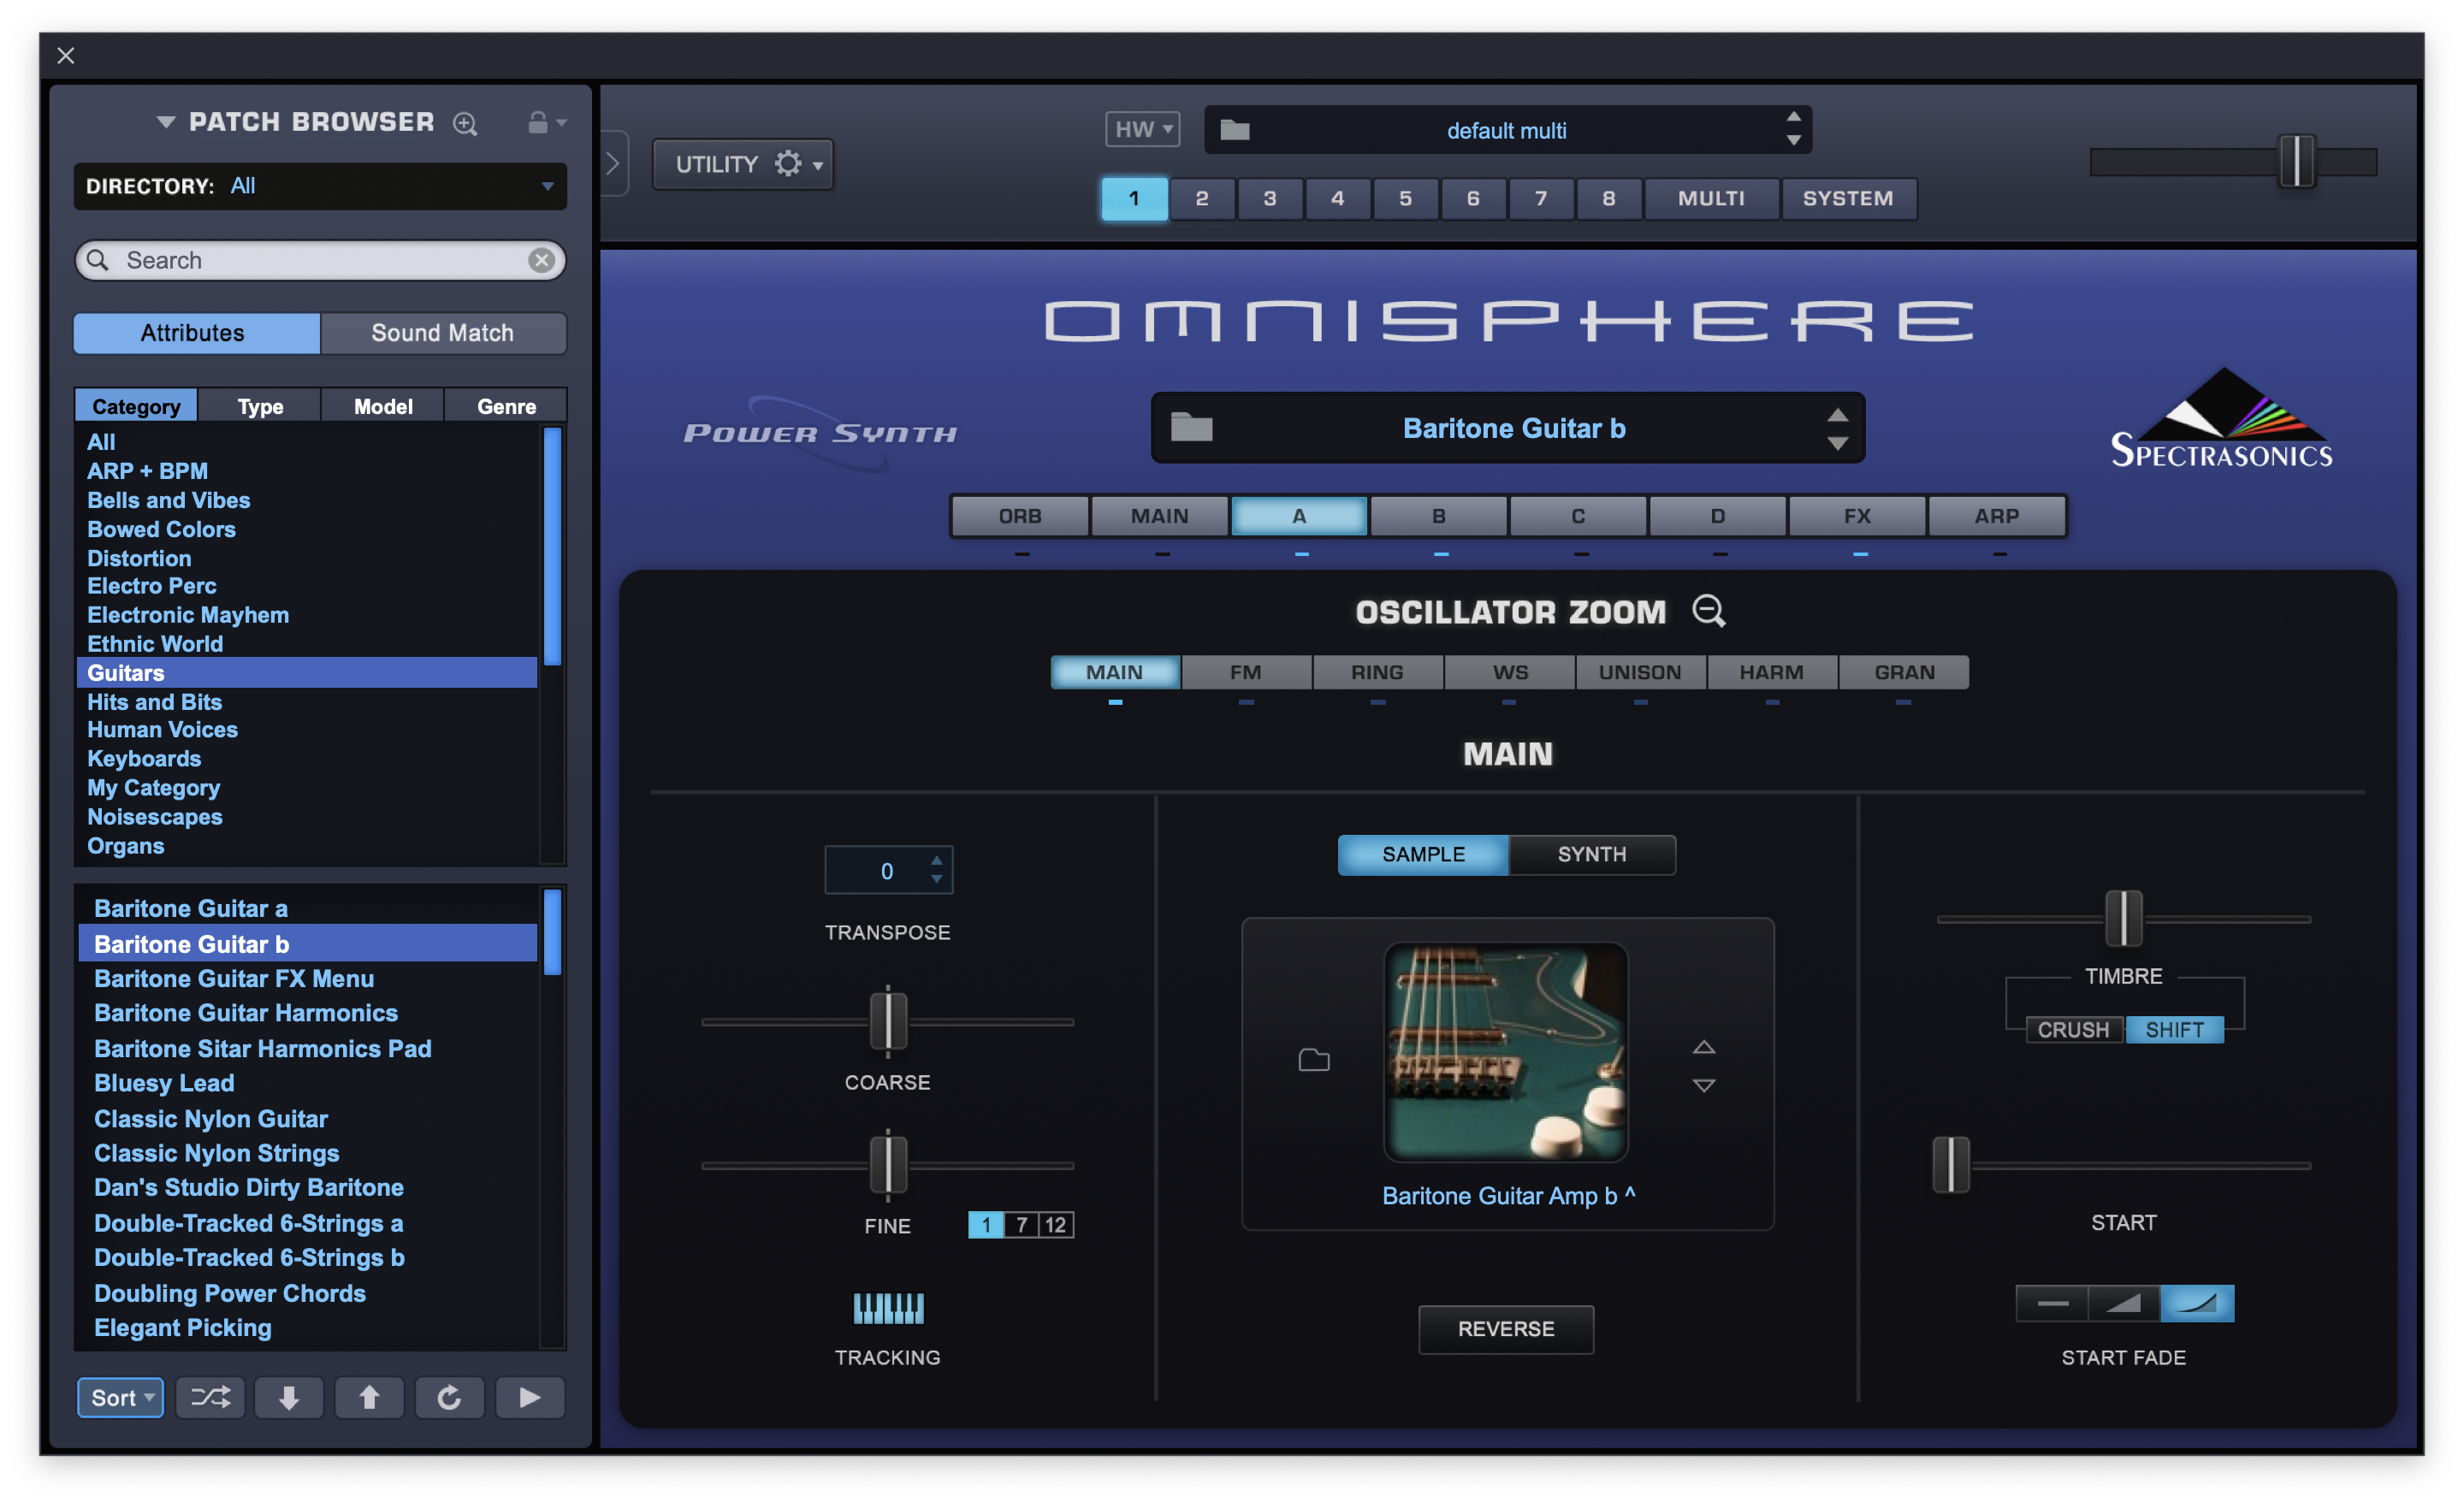Screen dimensions: 2464x1502
Task: Switch oscillator to SYNTH mode
Action: click(1592, 854)
